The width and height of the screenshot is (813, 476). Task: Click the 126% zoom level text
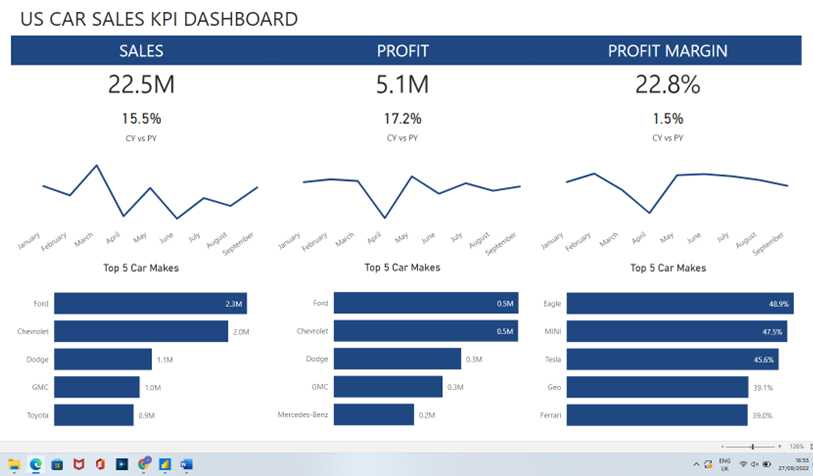pos(796,446)
